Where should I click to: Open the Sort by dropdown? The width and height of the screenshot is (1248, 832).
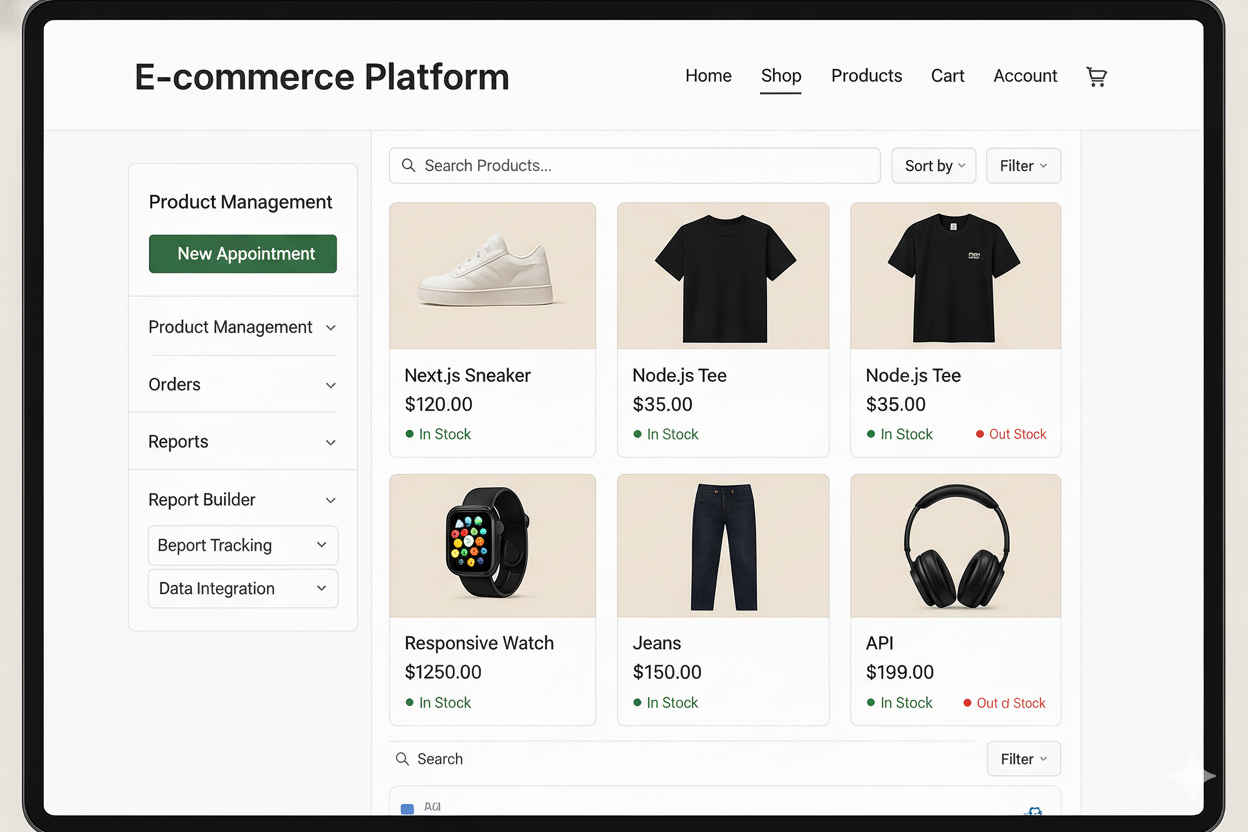[x=933, y=165]
